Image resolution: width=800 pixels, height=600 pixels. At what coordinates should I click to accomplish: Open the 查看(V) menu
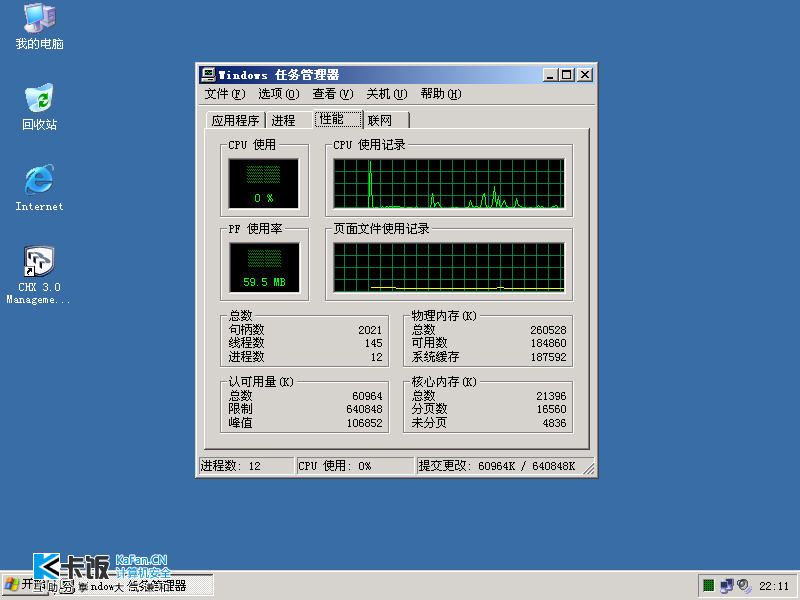(x=333, y=94)
